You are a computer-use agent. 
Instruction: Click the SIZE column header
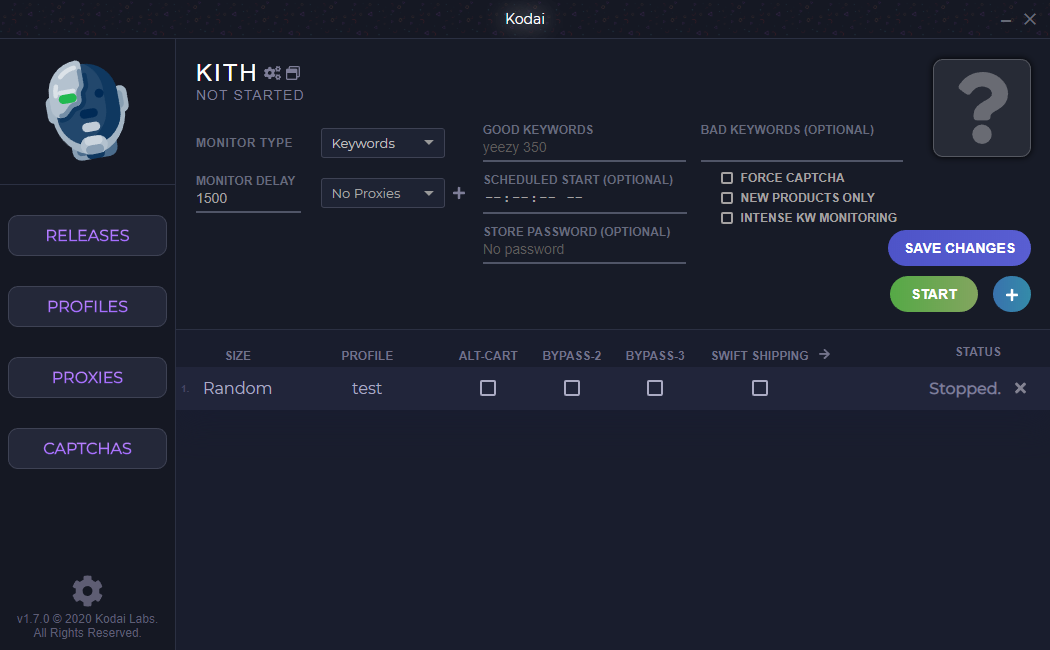(x=238, y=356)
